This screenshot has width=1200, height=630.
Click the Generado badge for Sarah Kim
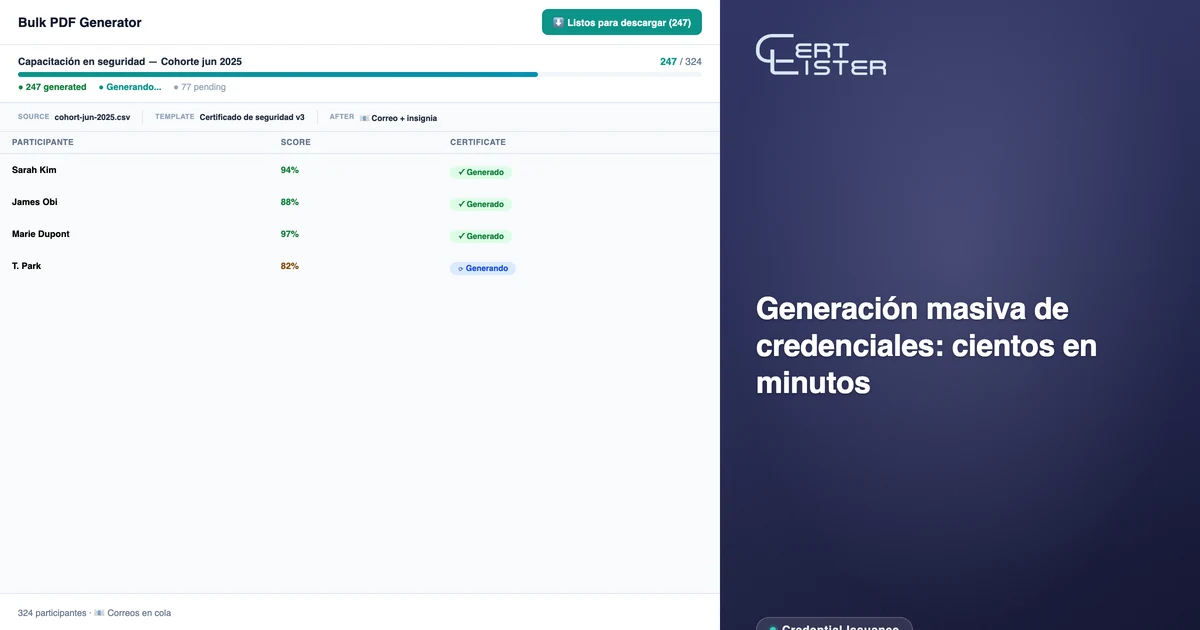coord(481,172)
